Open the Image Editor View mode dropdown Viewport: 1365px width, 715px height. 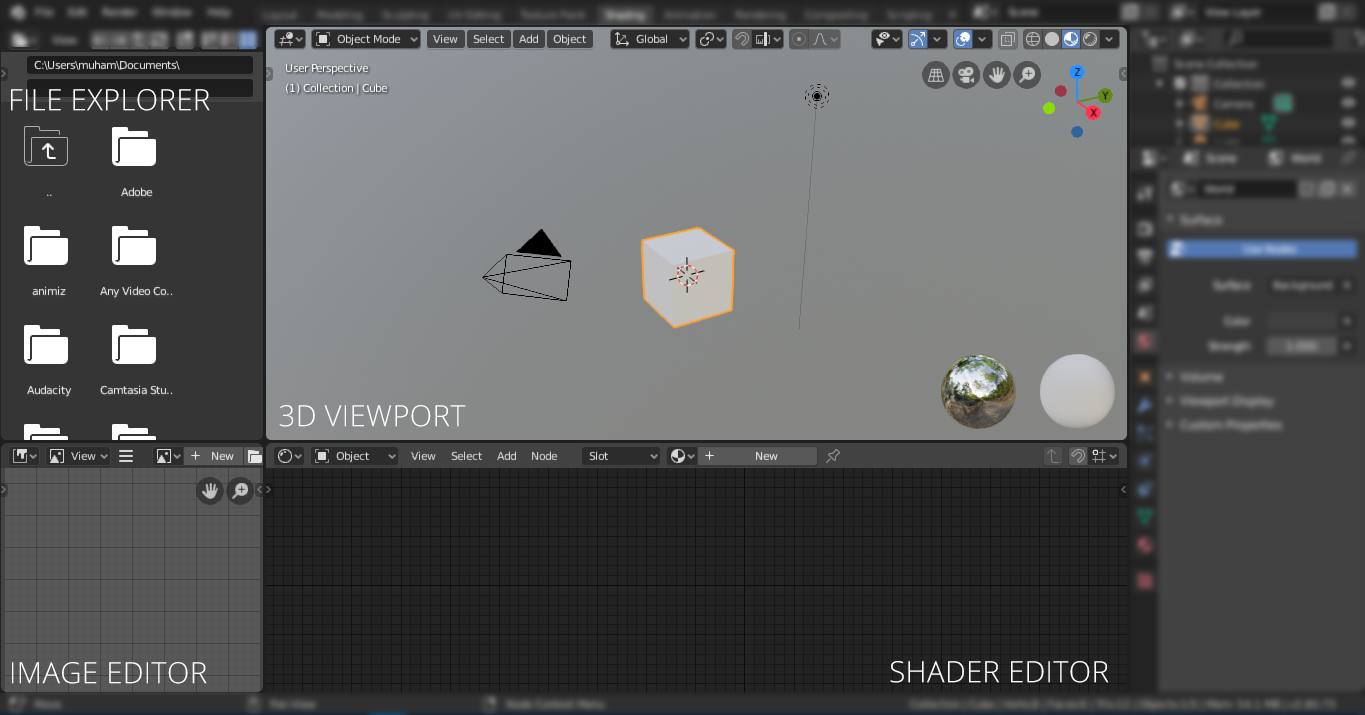point(78,456)
